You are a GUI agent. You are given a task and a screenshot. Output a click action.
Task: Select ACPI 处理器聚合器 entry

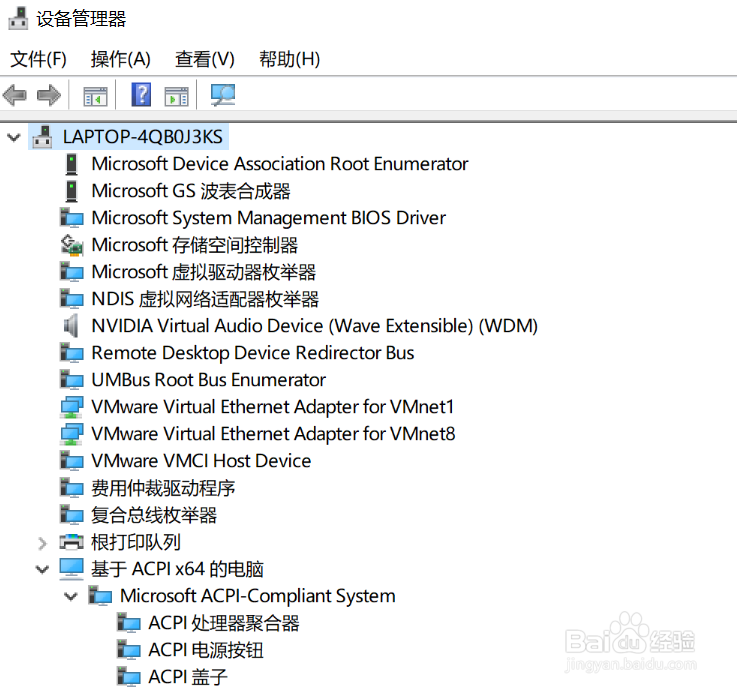[x=224, y=623]
